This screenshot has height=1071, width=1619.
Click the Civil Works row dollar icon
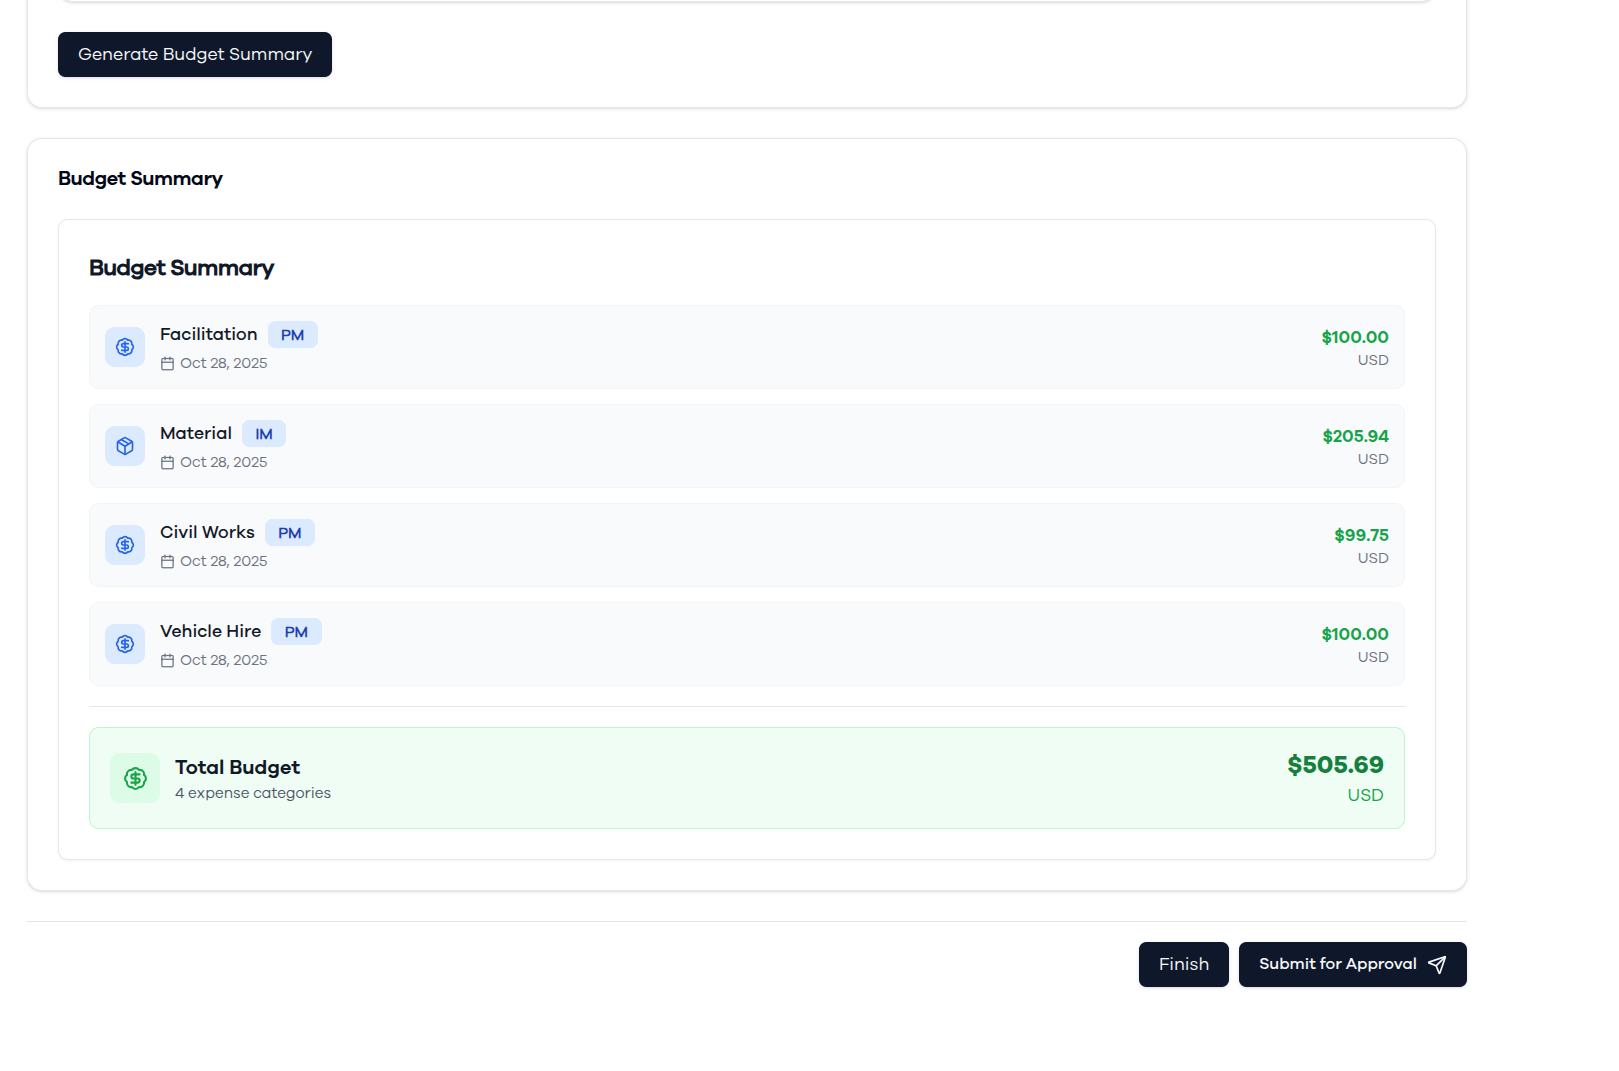[125, 545]
